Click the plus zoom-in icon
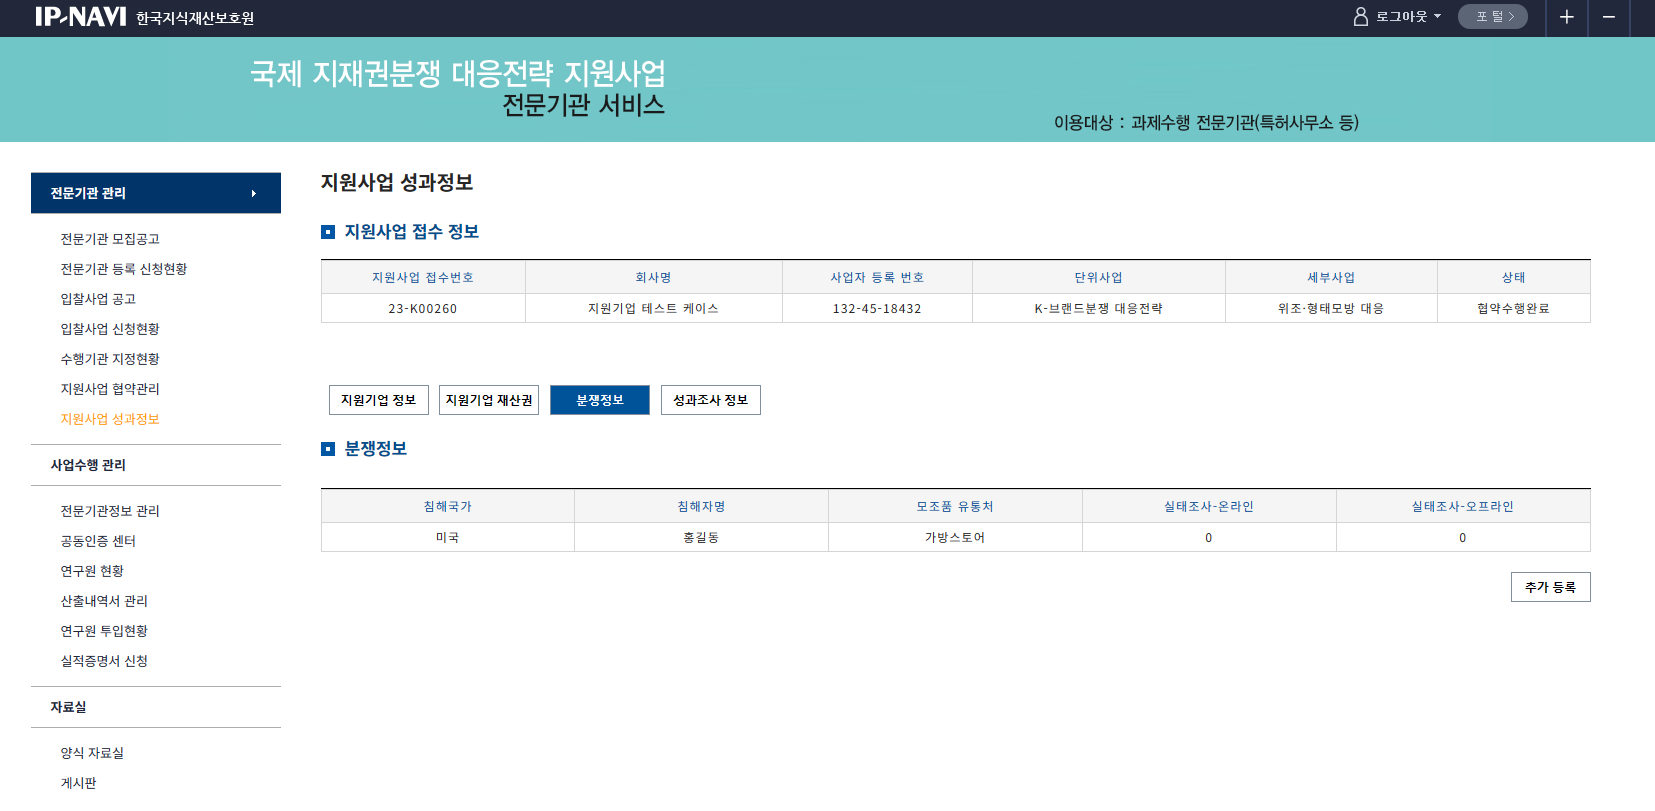 1566,17
